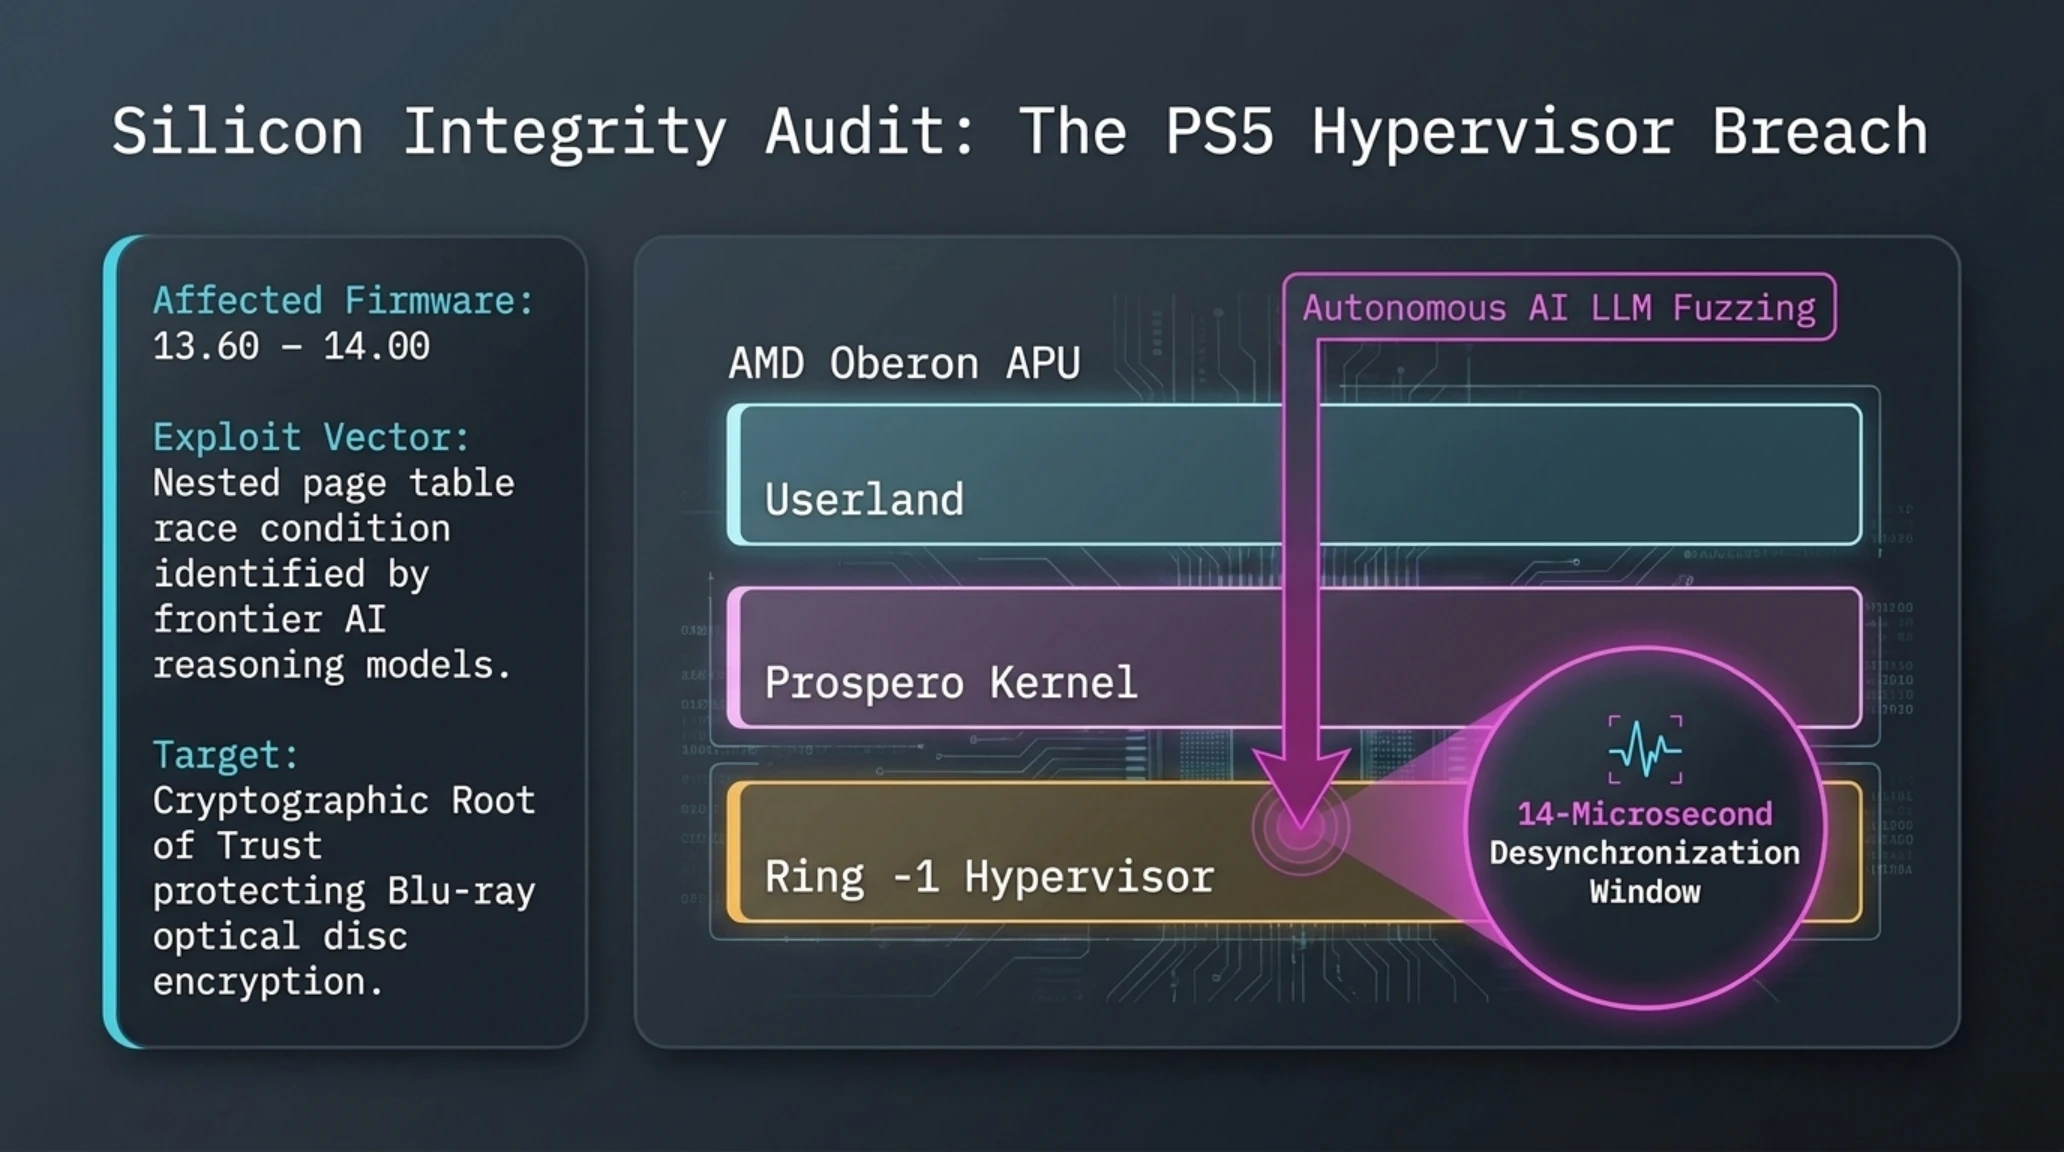2064x1152 pixels.
Task: Click the 14-Microsecond text in the circle
Action: pos(1645,814)
